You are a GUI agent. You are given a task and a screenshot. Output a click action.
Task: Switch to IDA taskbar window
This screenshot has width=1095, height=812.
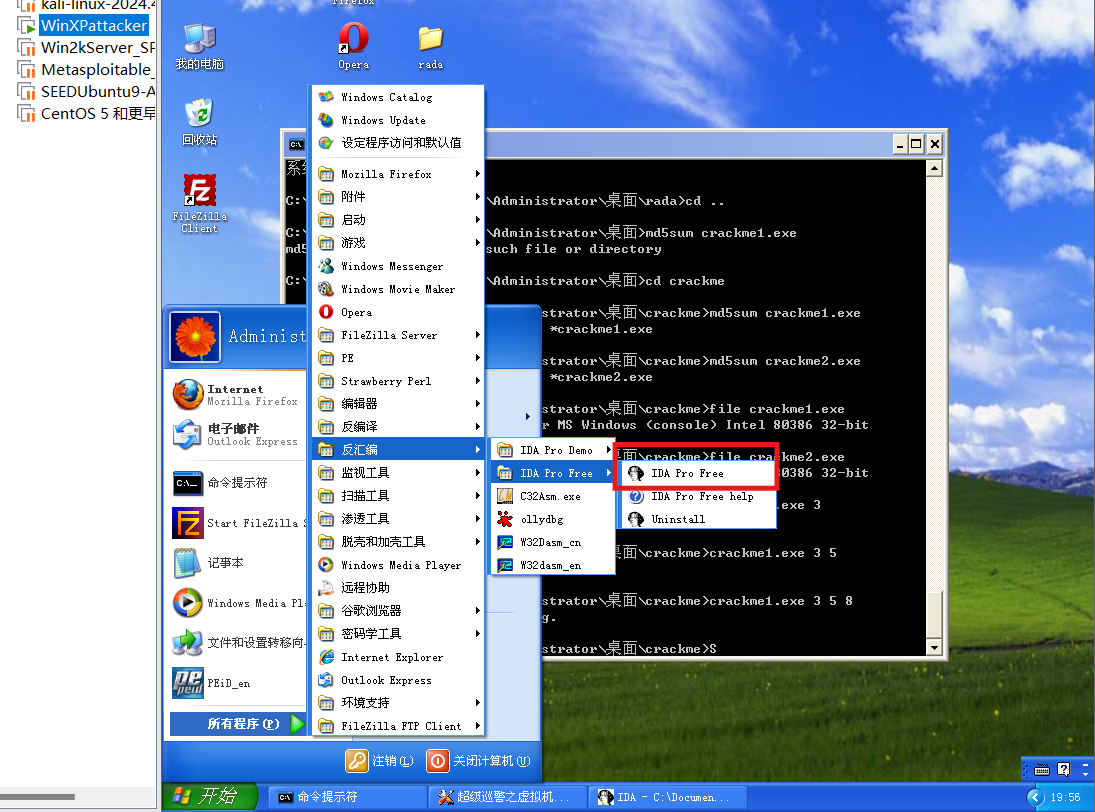[668, 797]
